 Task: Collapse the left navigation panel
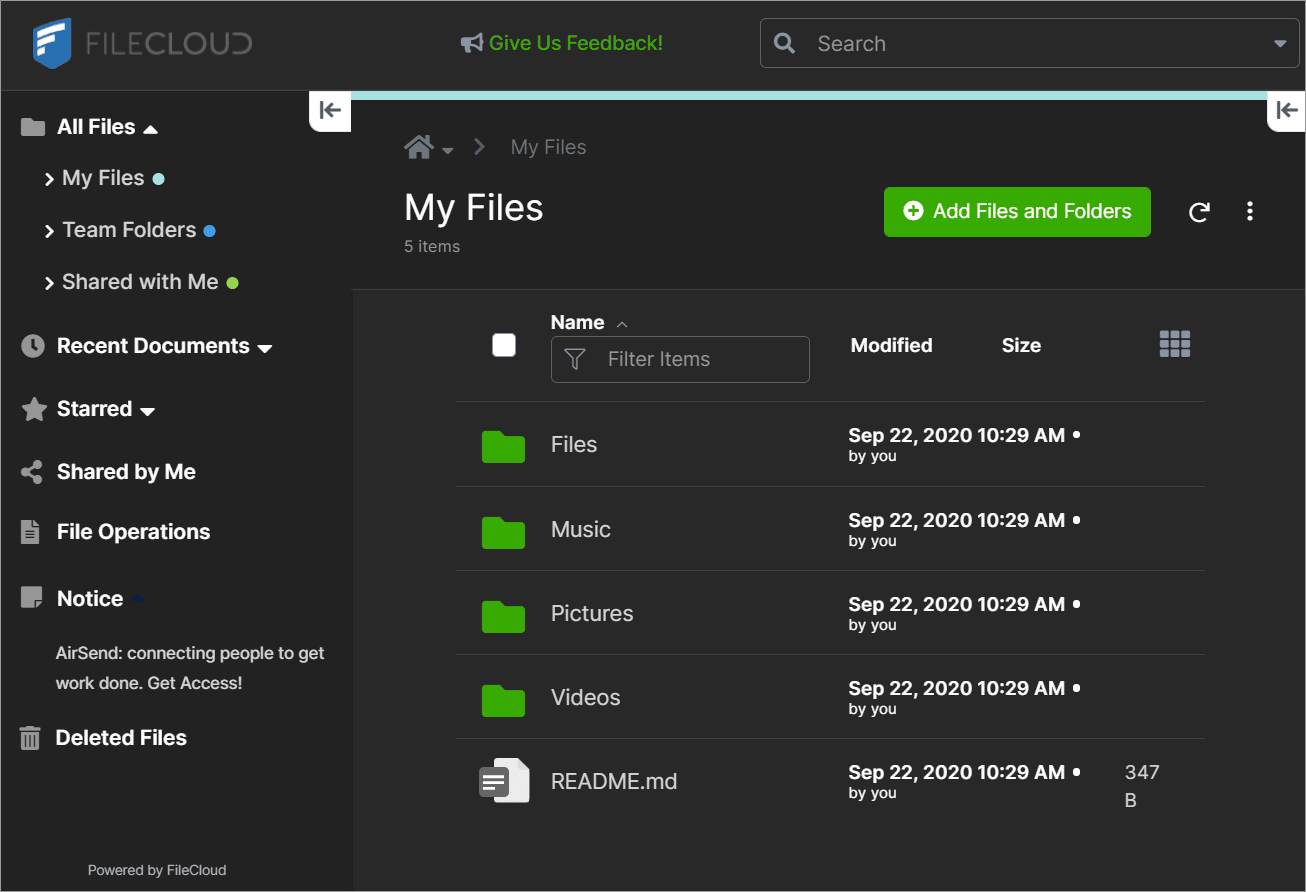(x=330, y=111)
